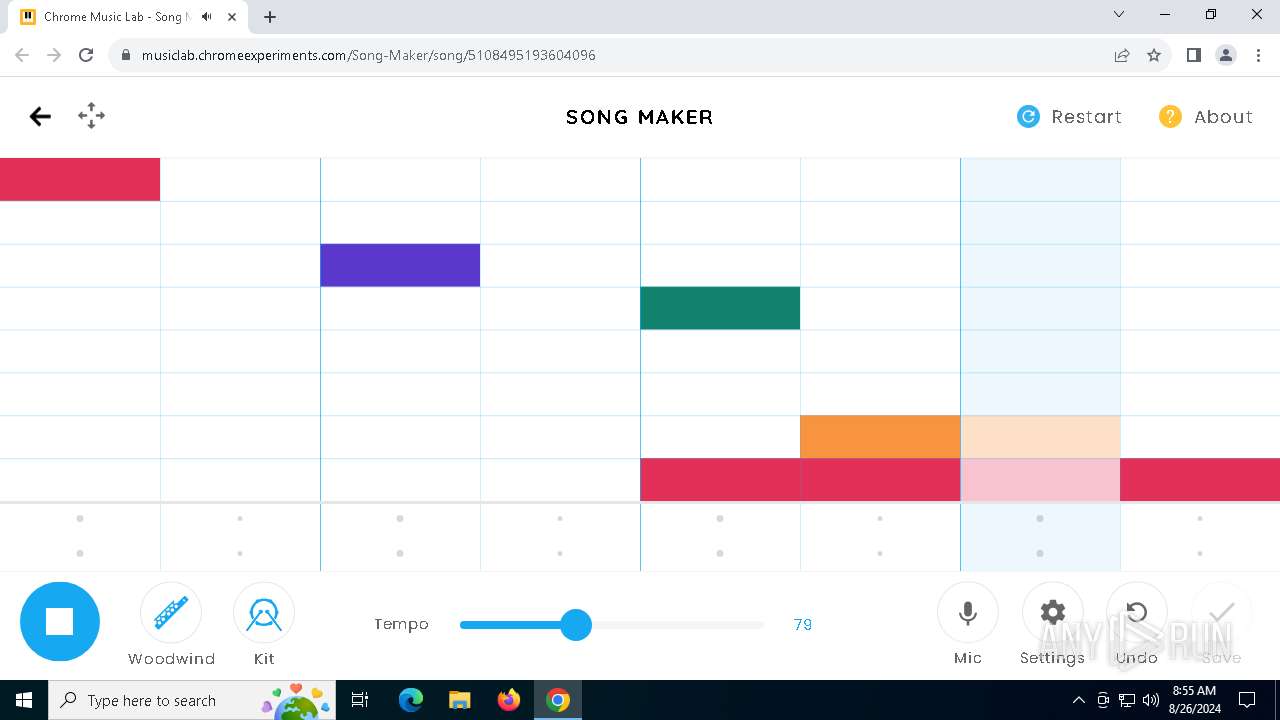Click the address bar URL
This screenshot has height=720, width=1280.
tap(369, 55)
